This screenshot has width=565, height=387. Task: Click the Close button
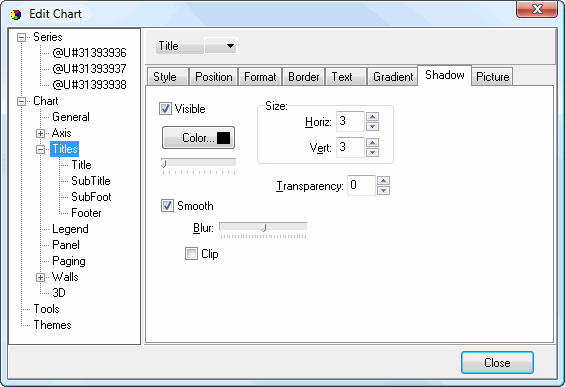[x=497, y=362]
